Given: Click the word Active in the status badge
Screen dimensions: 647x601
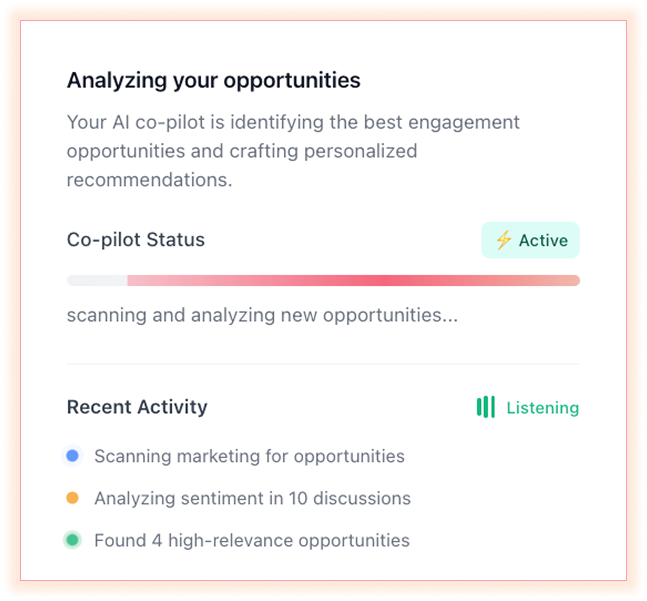Looking at the screenshot, I should point(543,240).
